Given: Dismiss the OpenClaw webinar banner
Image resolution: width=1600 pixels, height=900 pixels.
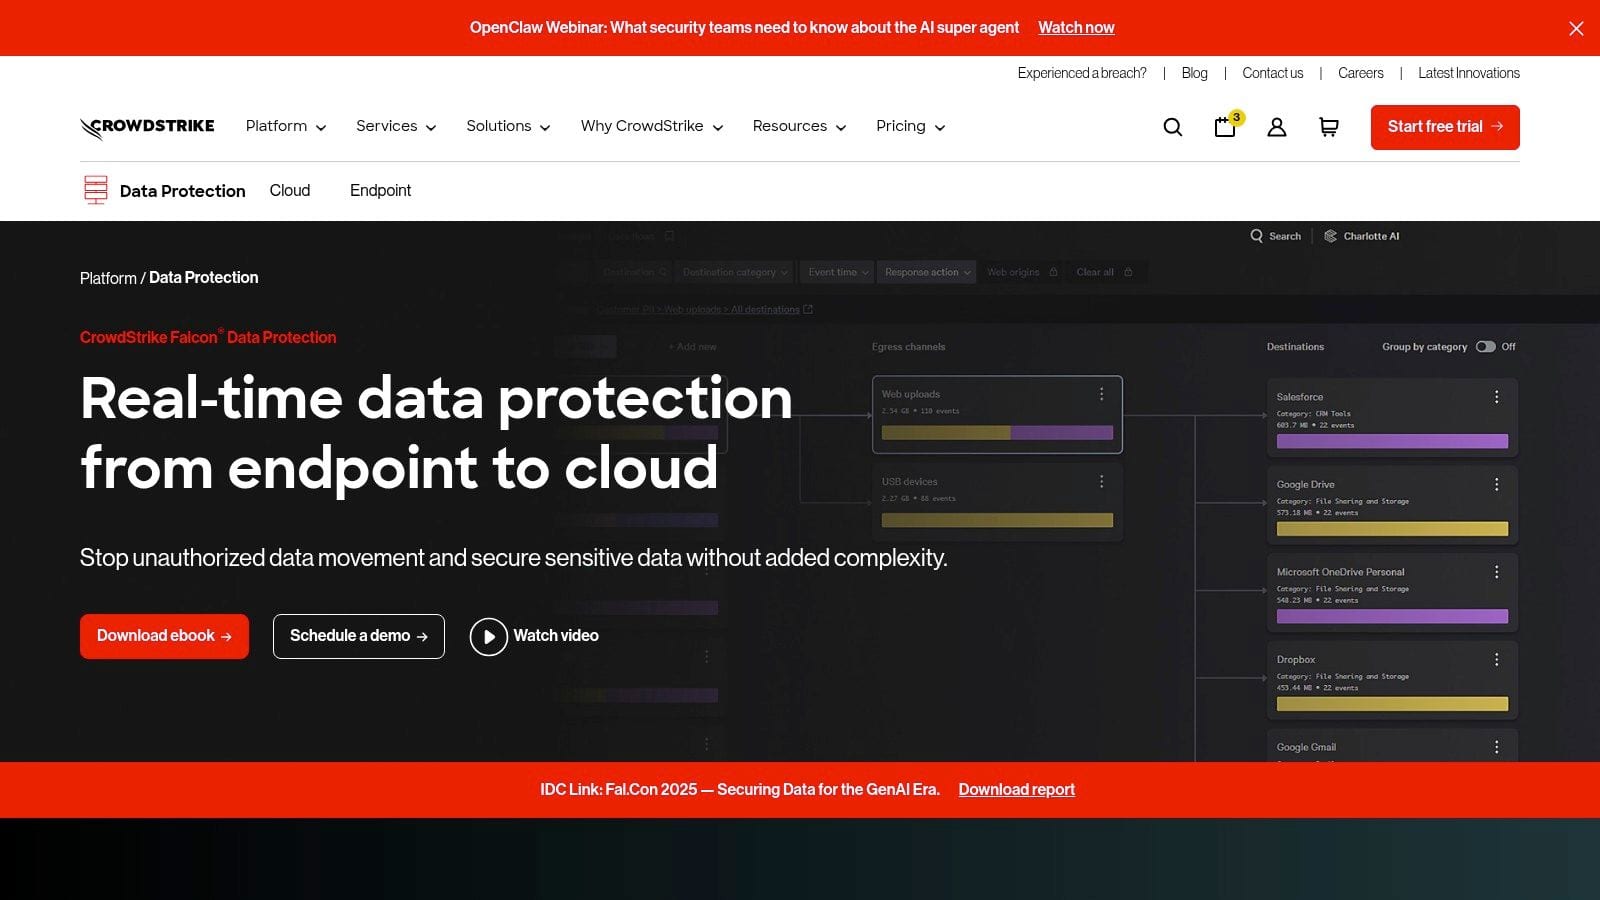Looking at the screenshot, I should [1576, 28].
